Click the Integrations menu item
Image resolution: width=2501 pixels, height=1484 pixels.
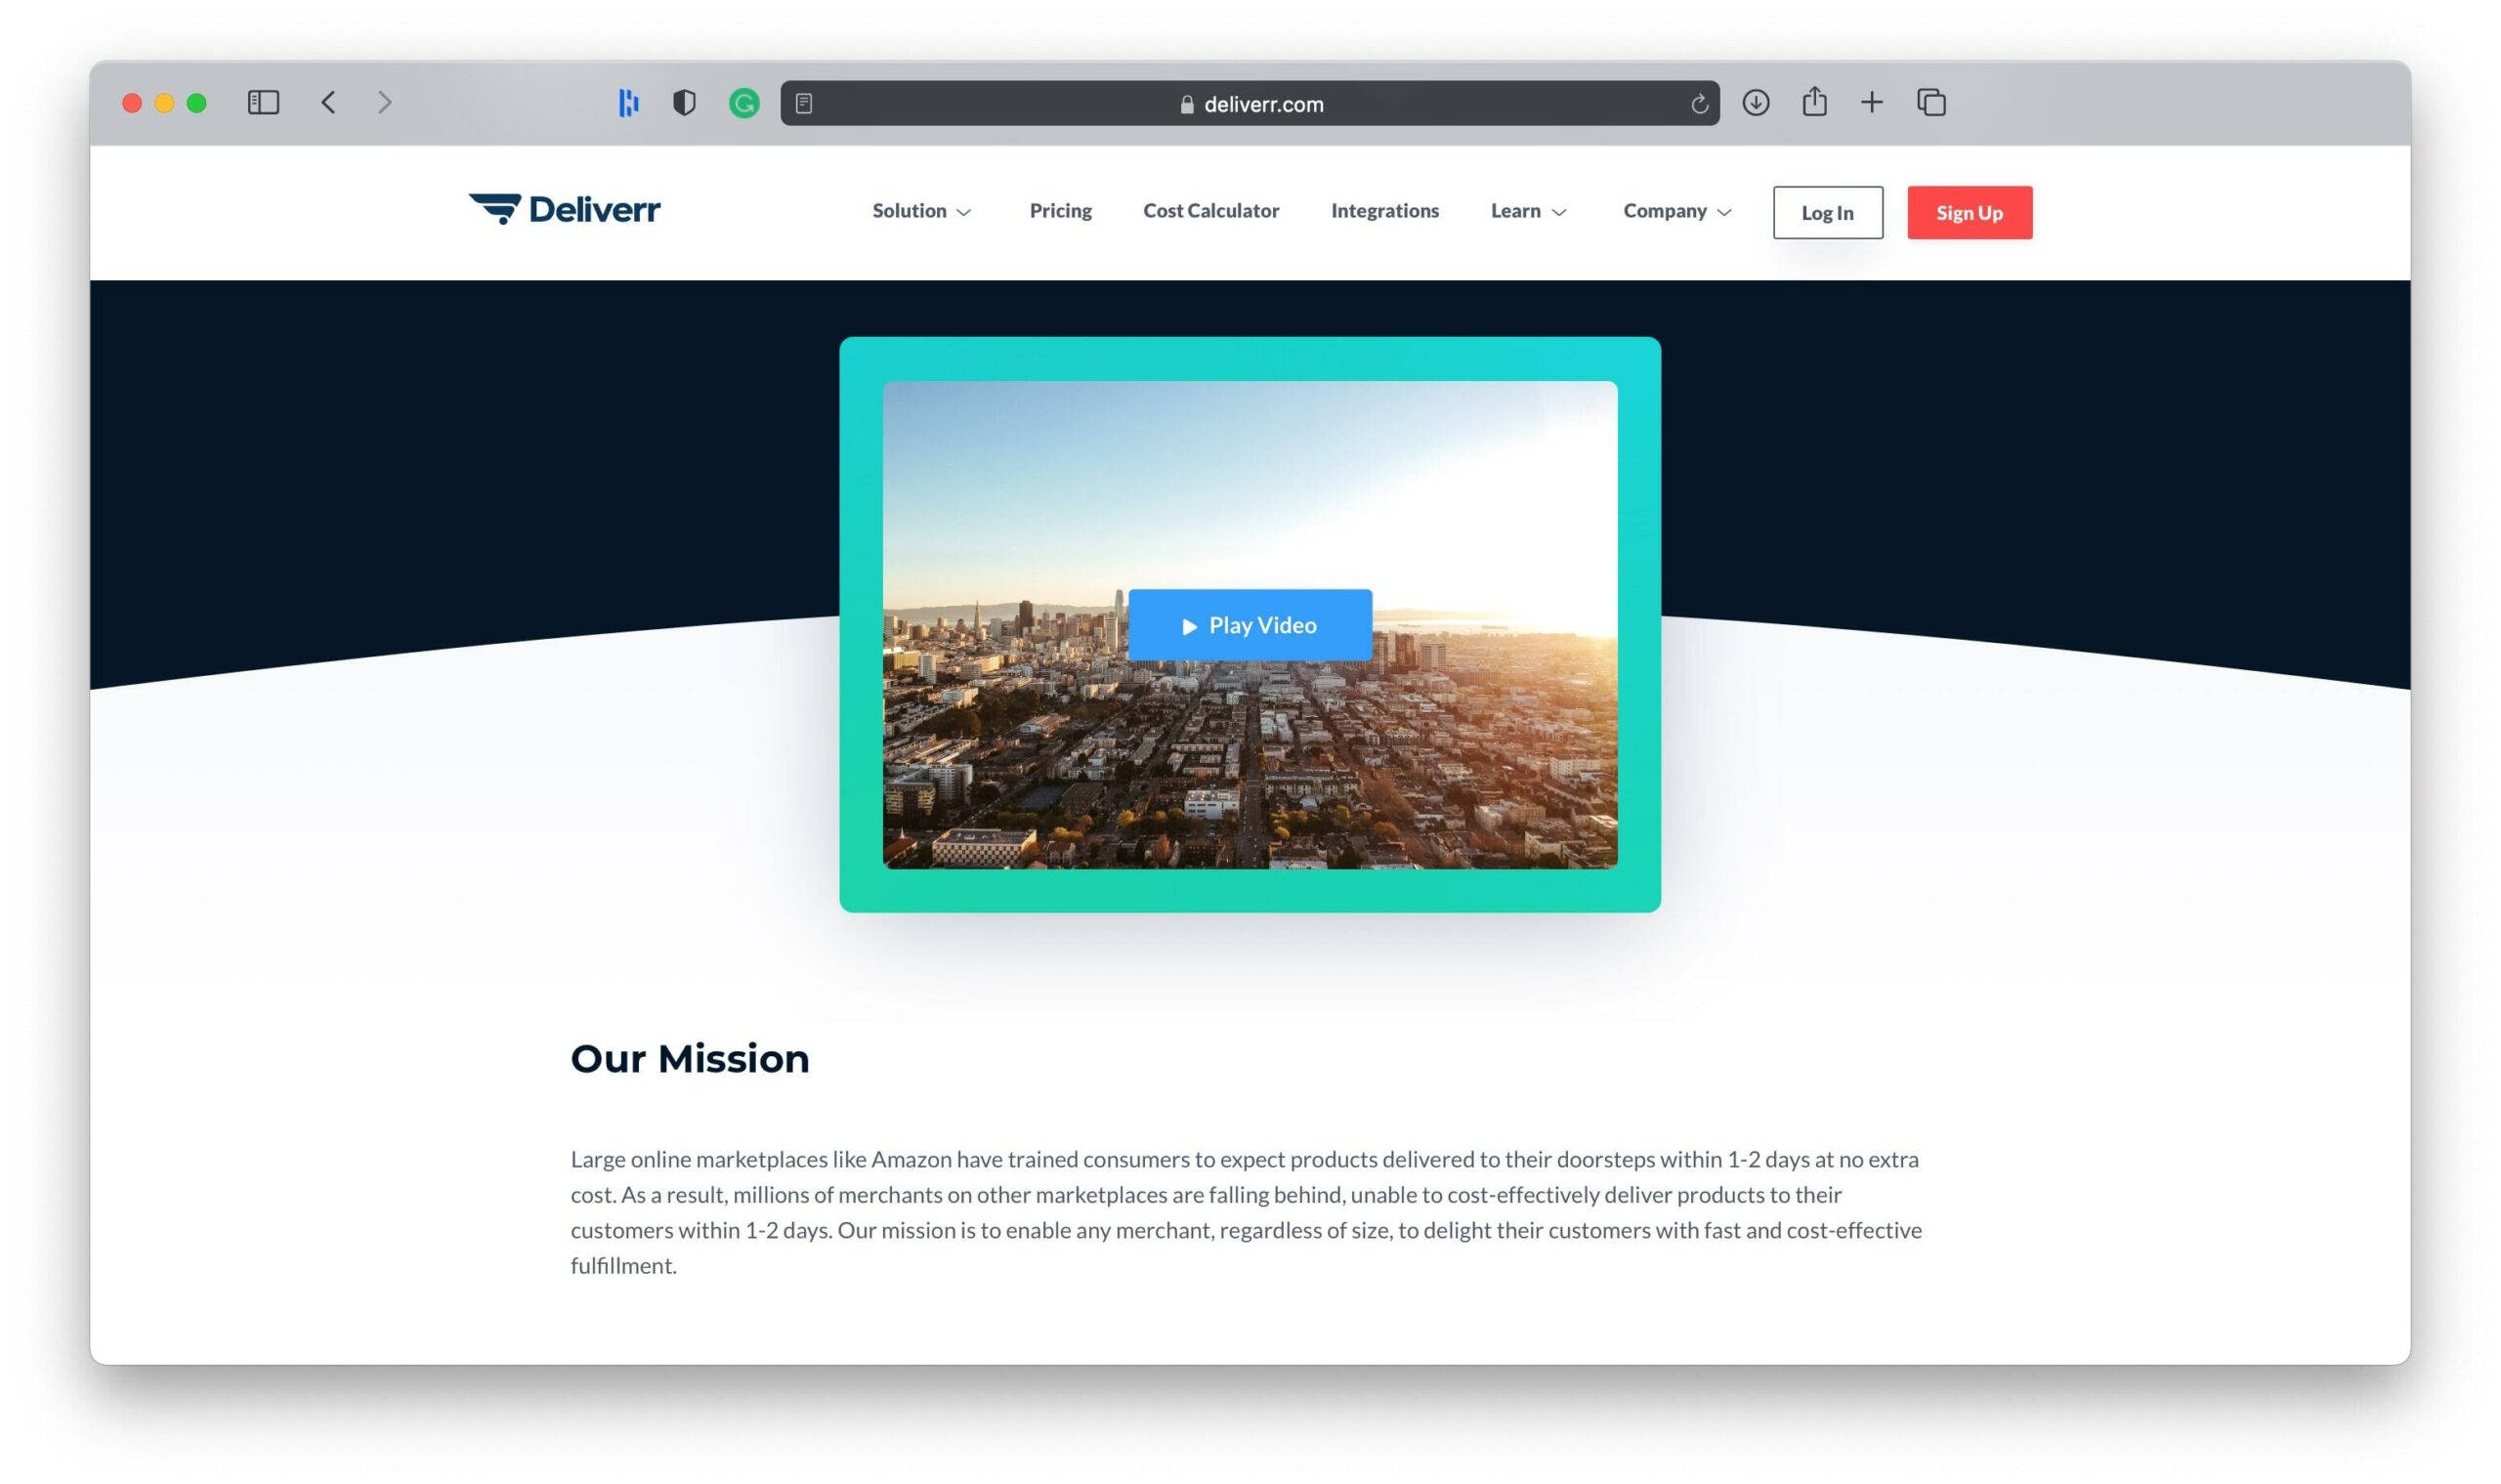(1384, 210)
